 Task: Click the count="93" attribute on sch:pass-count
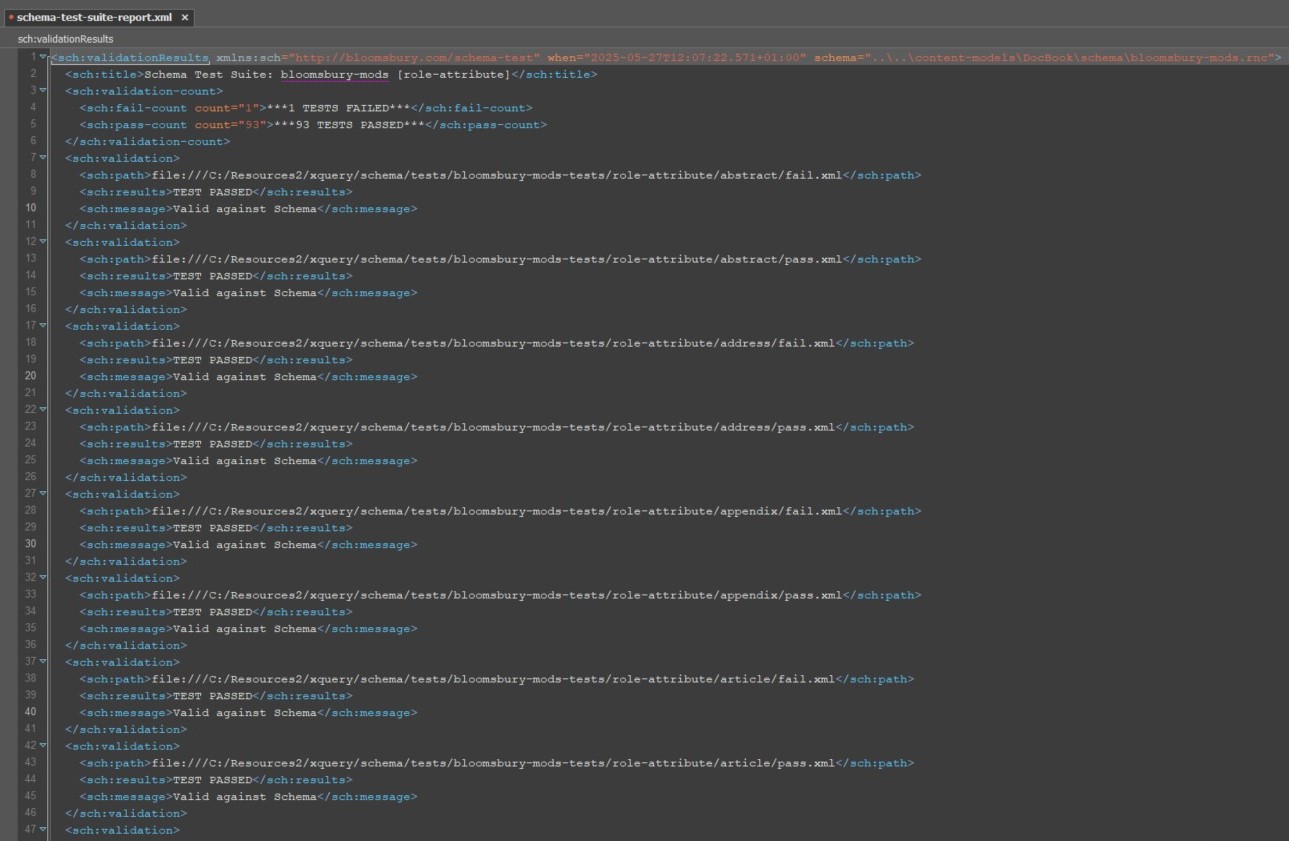point(230,125)
